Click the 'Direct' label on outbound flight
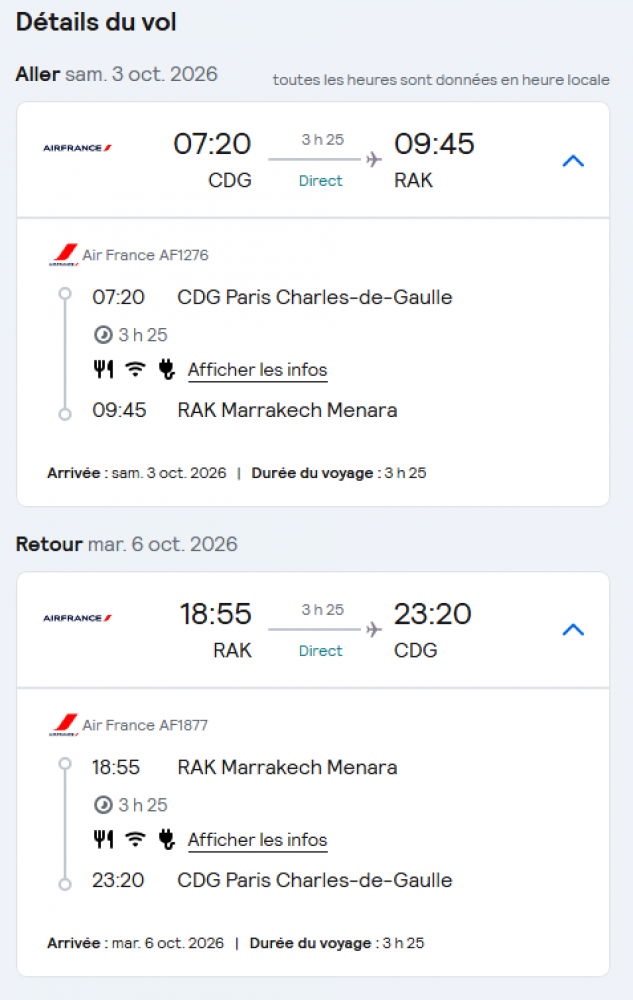The height and width of the screenshot is (1000, 633). (320, 181)
